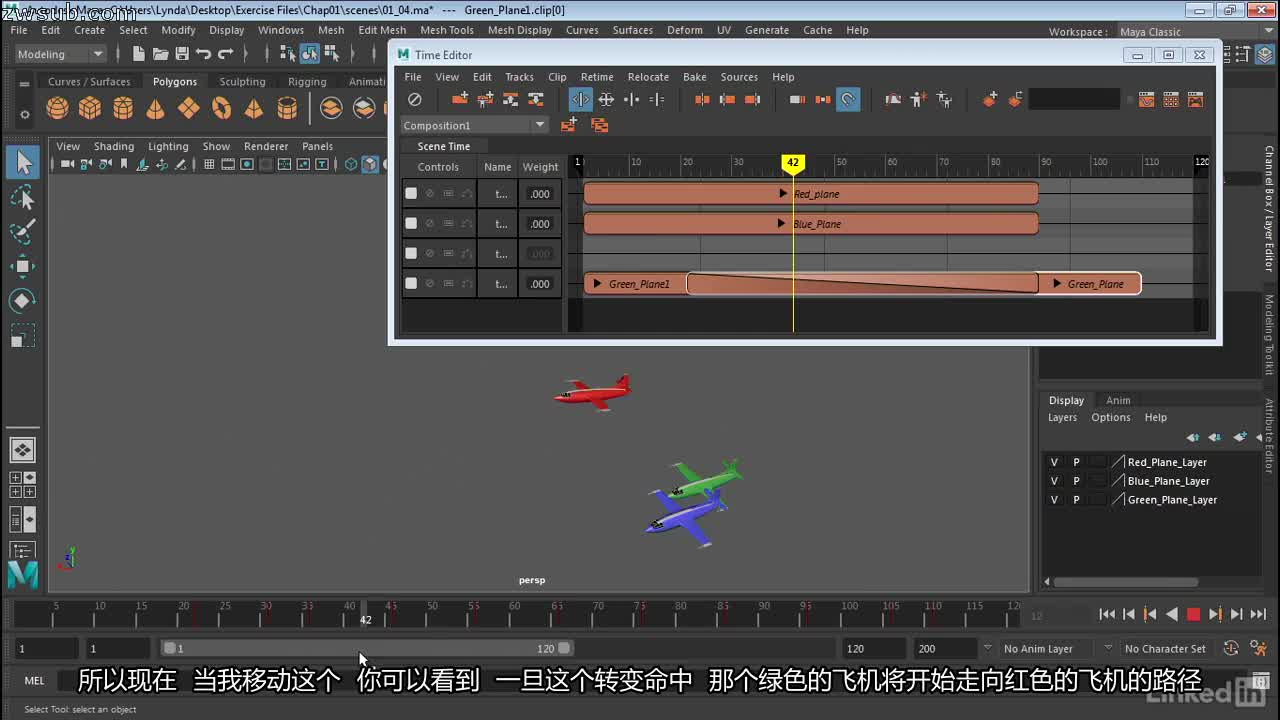Switch to the Sculpting shelf tab

(x=242, y=81)
